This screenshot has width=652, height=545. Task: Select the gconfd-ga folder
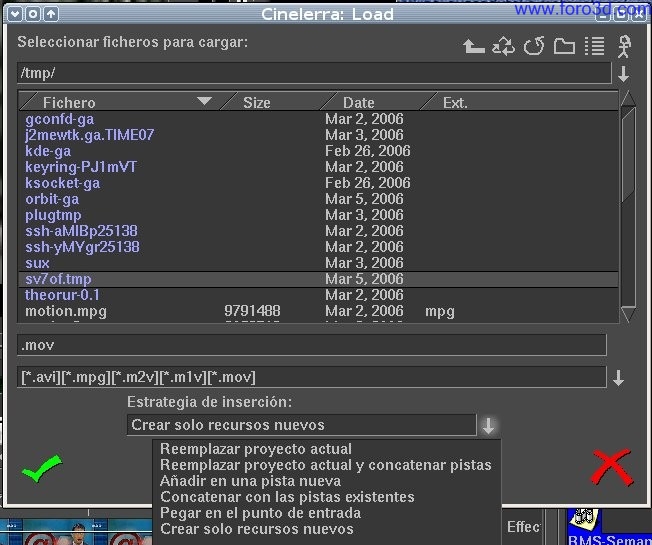(59, 119)
